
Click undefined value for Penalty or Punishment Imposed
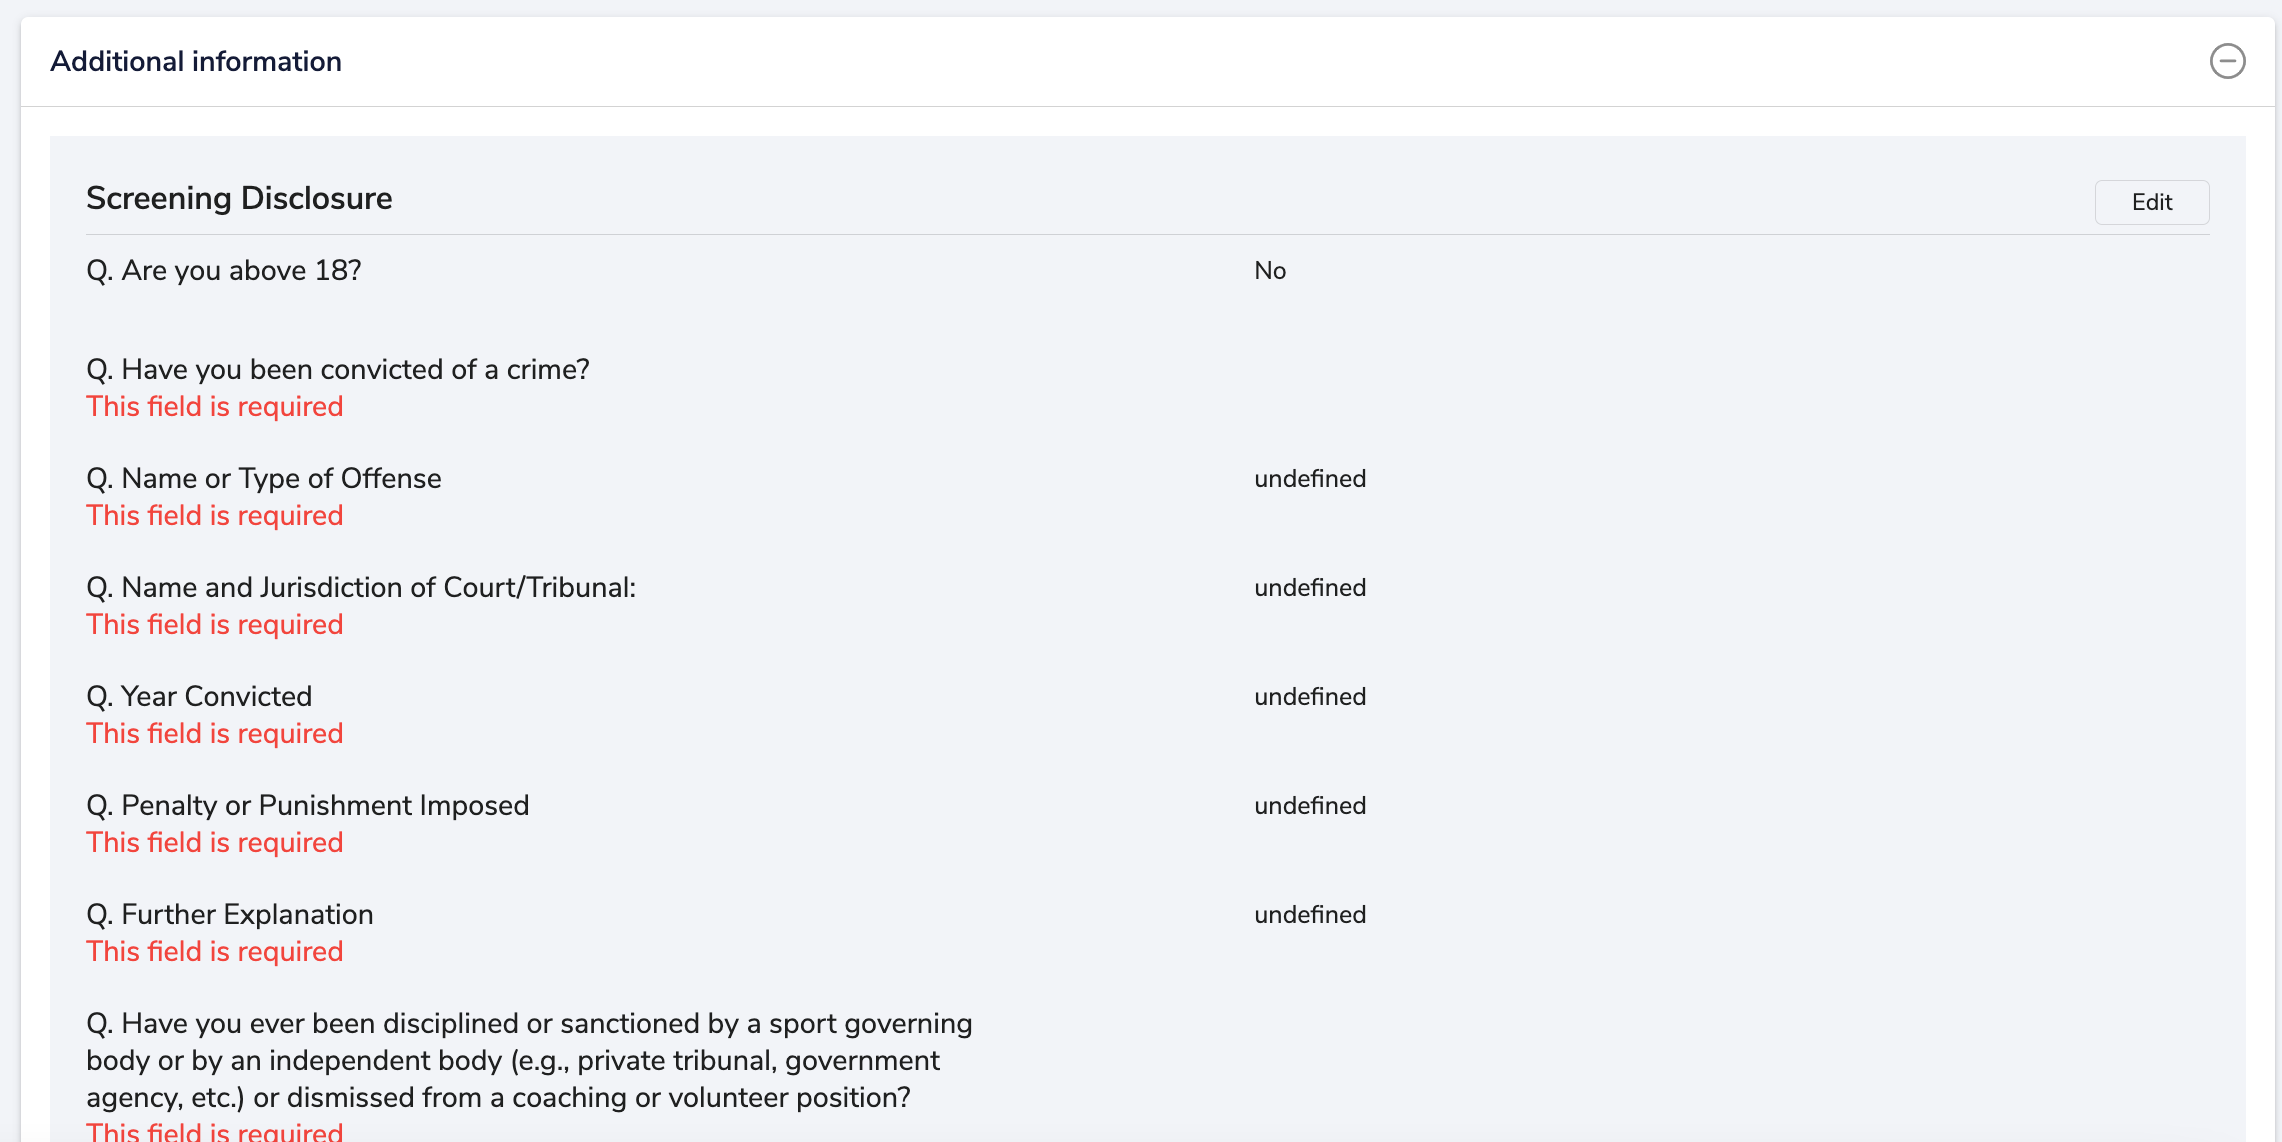[1310, 805]
